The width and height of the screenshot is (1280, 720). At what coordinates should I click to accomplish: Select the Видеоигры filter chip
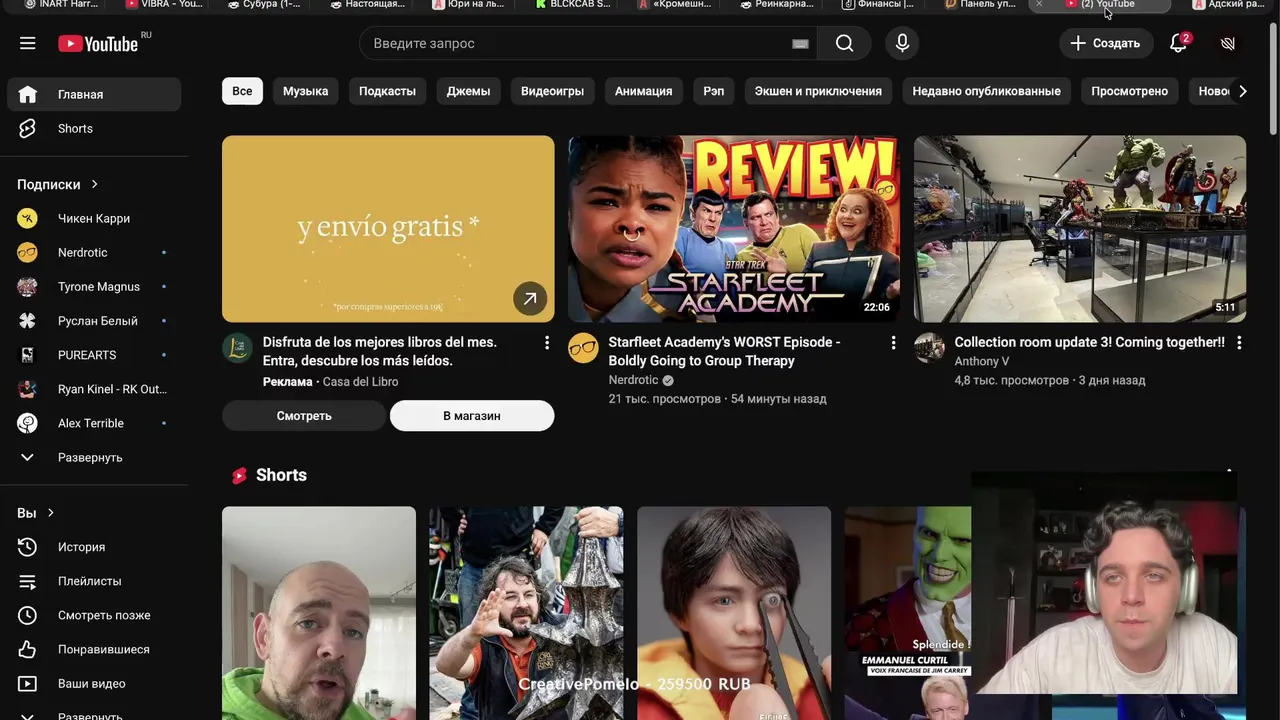[552, 91]
